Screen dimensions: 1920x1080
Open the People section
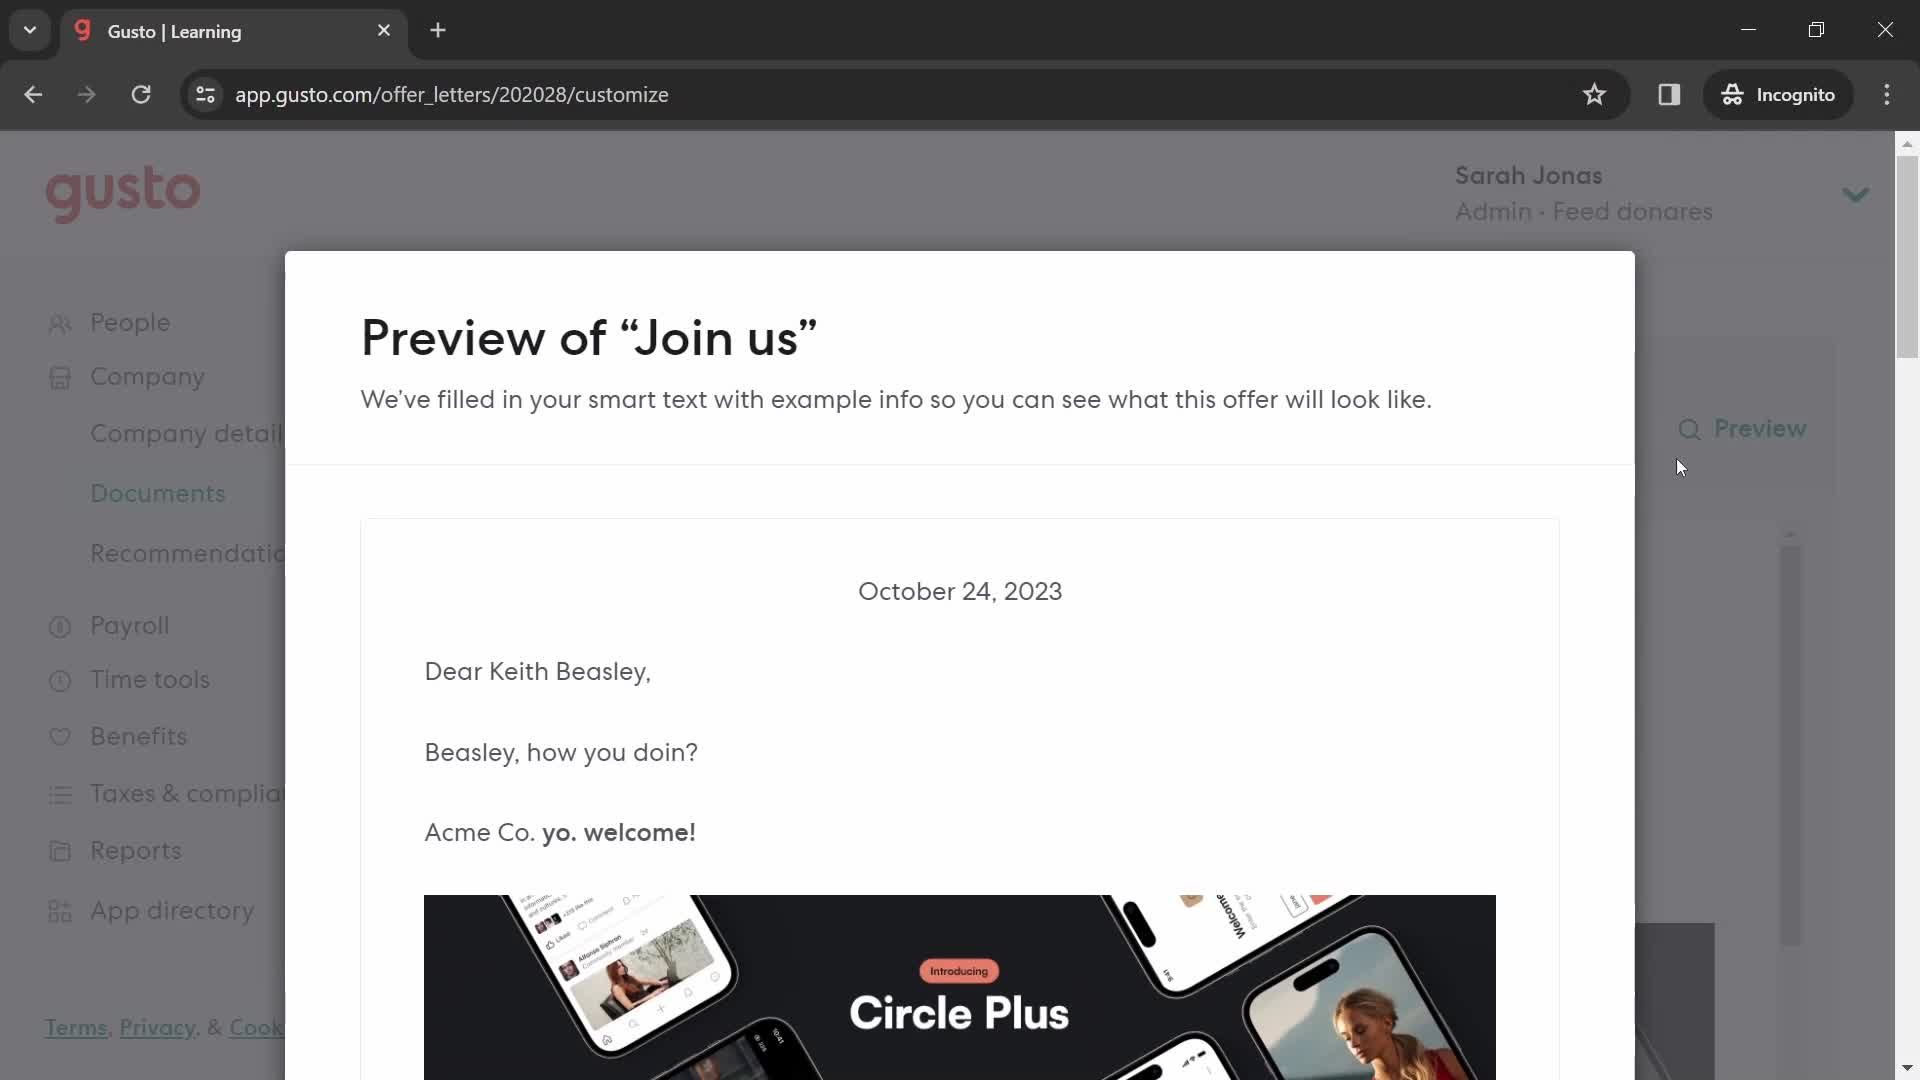(129, 320)
